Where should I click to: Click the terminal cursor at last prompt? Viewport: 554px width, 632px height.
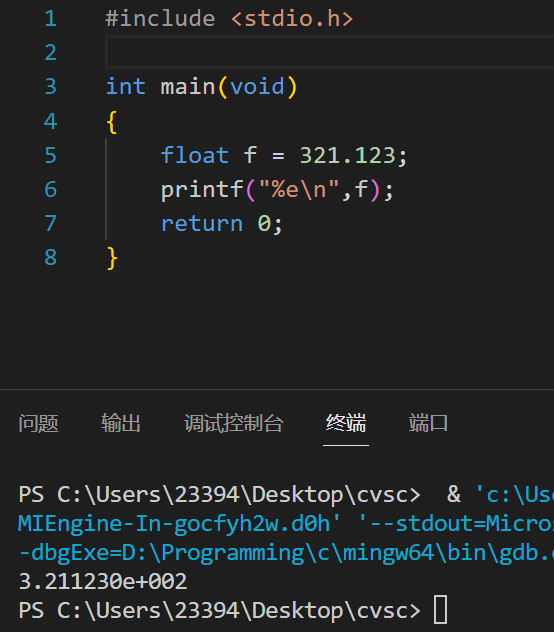(x=440, y=609)
